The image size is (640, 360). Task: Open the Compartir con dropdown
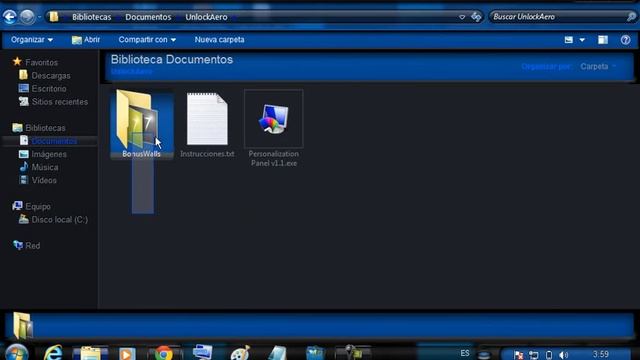tap(147, 40)
